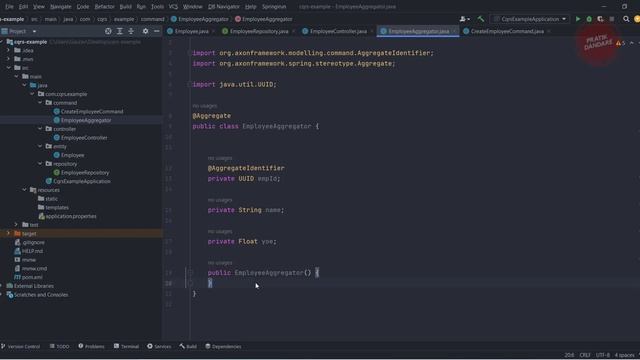Hide the Project panel with minus icon

(157, 31)
